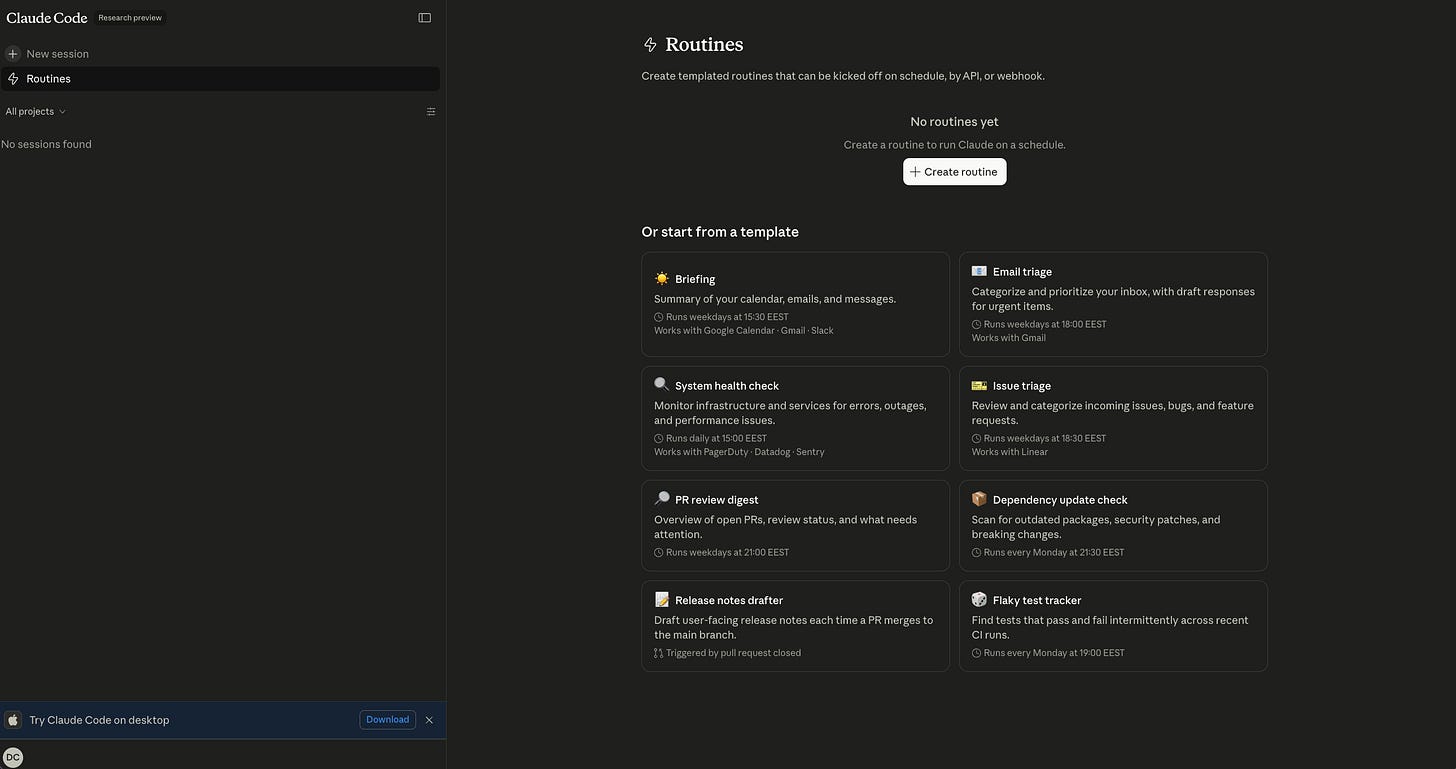Click 'Create a routine to run Claude on a schedule.'

point(954,145)
